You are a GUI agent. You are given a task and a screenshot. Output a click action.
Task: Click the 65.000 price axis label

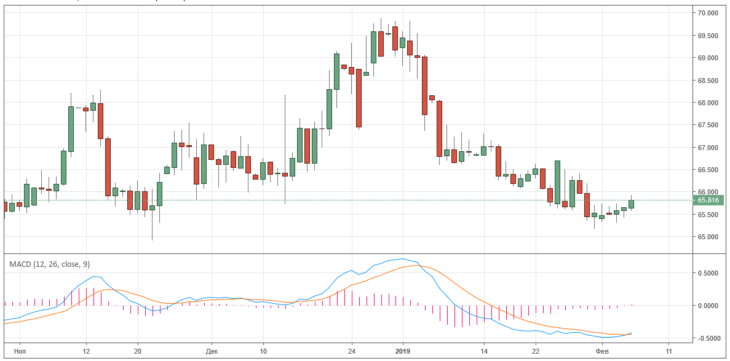708,237
